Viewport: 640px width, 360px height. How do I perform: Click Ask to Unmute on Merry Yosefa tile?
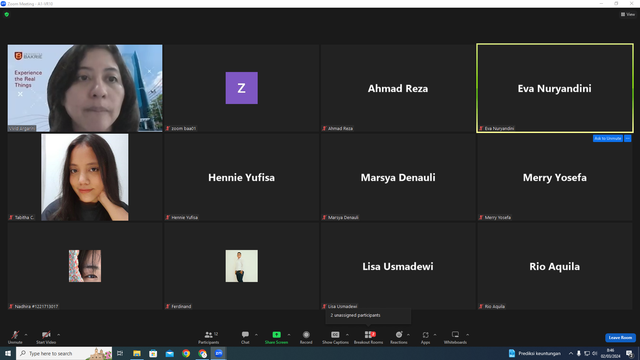pos(607,138)
